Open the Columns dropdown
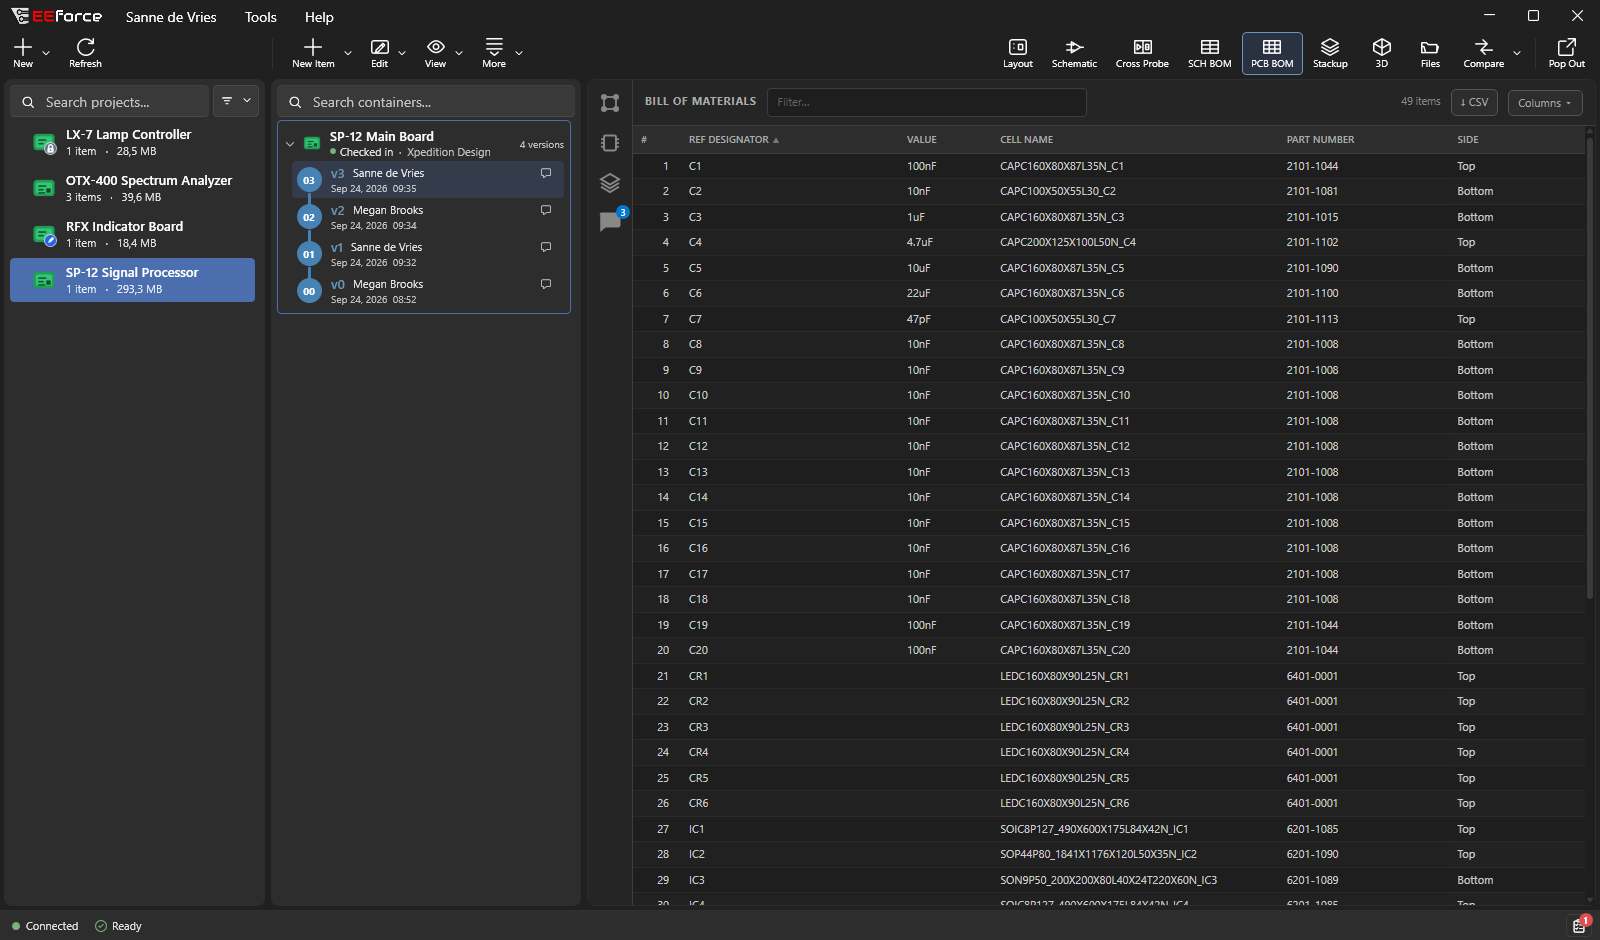 1545,102
